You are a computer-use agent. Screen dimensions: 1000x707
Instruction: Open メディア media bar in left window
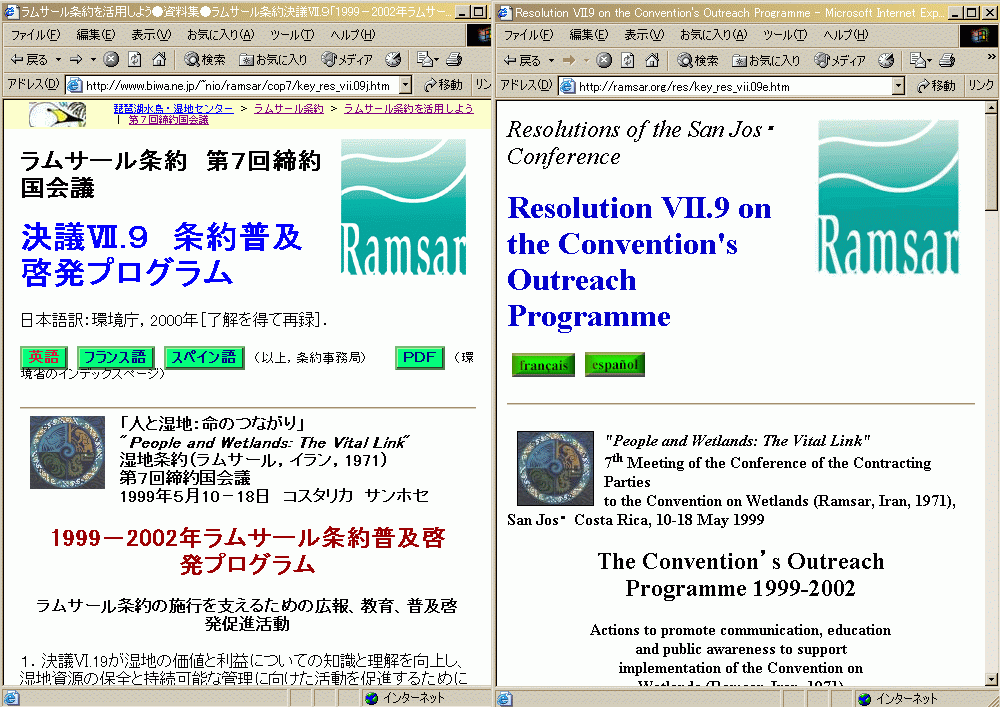(x=347, y=60)
